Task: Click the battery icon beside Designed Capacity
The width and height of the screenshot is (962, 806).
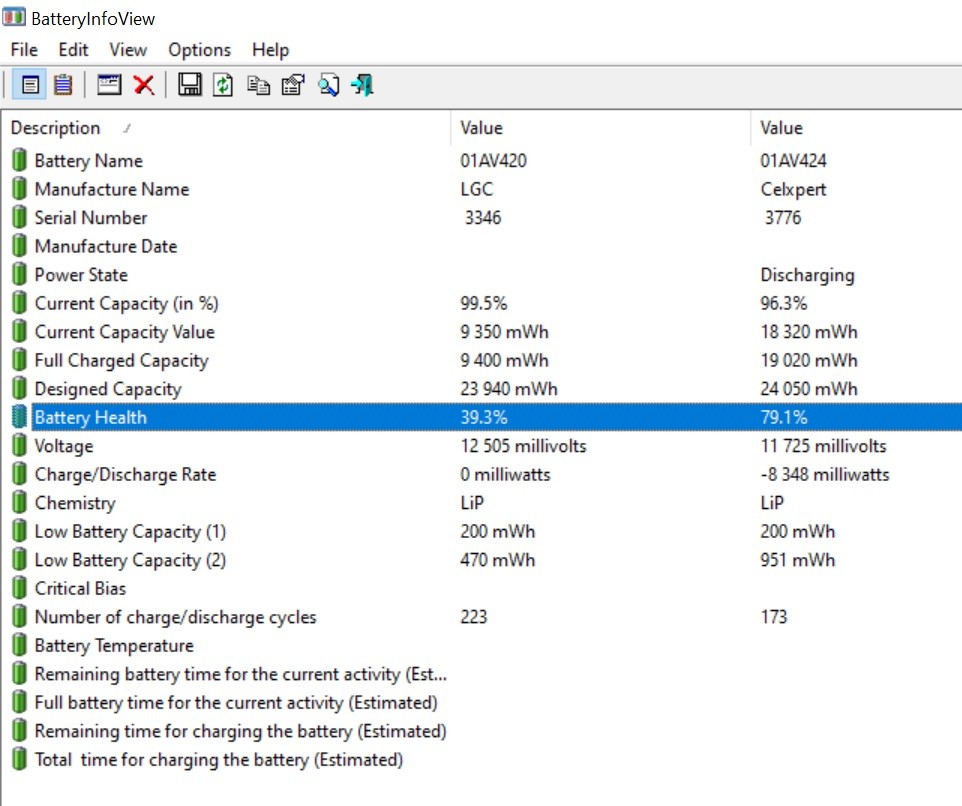Action: coord(20,388)
